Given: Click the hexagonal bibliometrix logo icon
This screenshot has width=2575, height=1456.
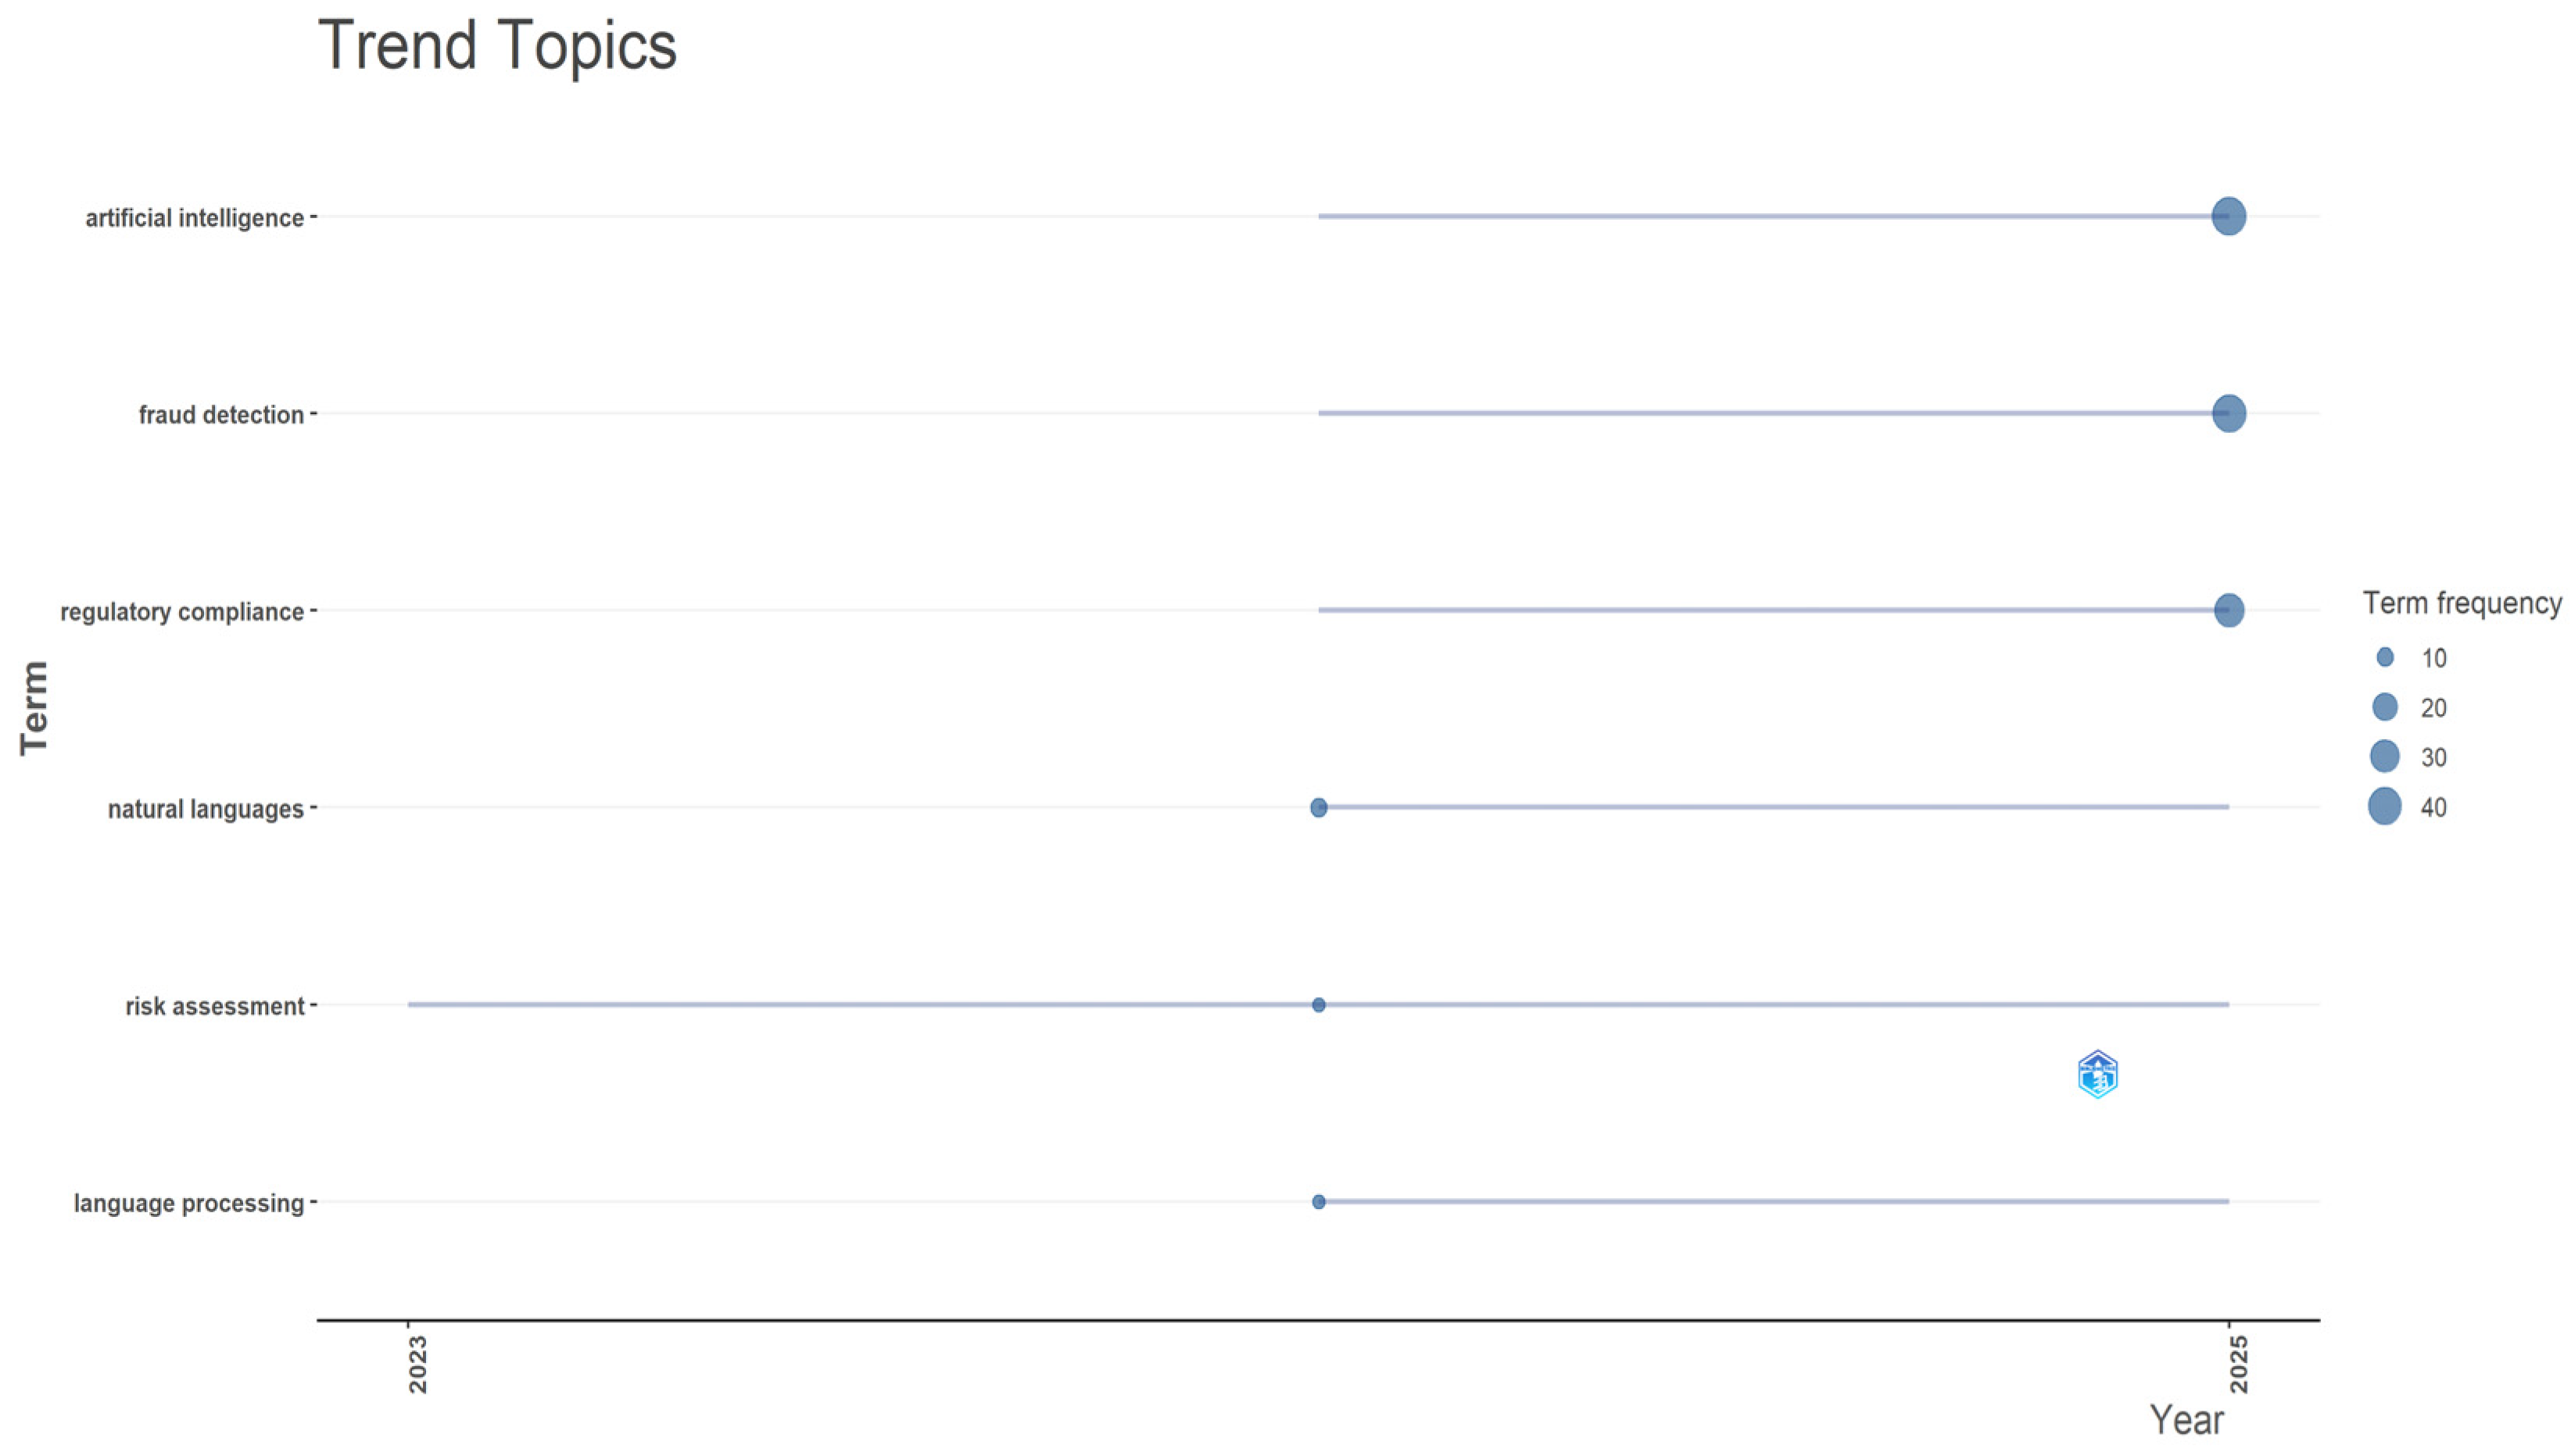Looking at the screenshot, I should [2097, 1075].
